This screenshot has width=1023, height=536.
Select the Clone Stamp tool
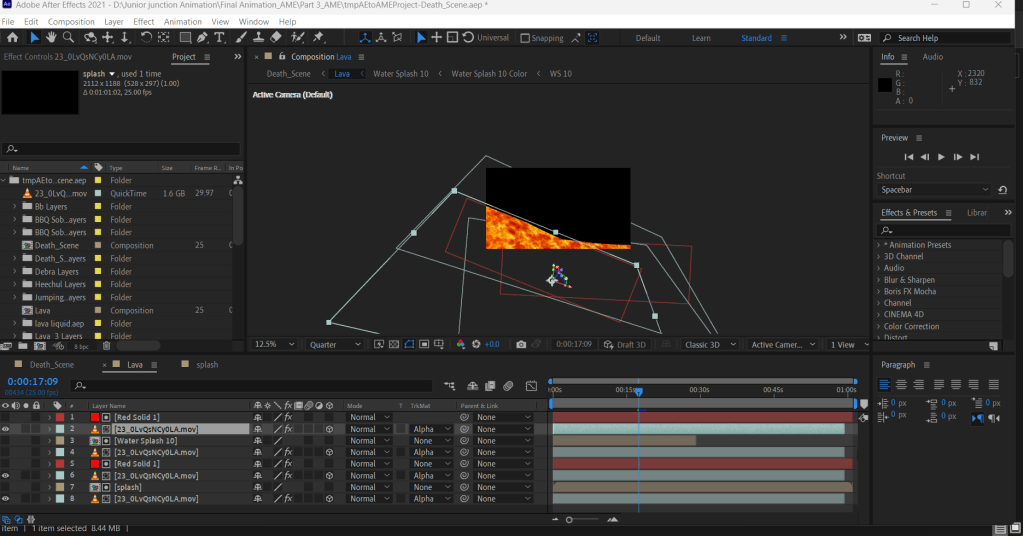click(258, 38)
